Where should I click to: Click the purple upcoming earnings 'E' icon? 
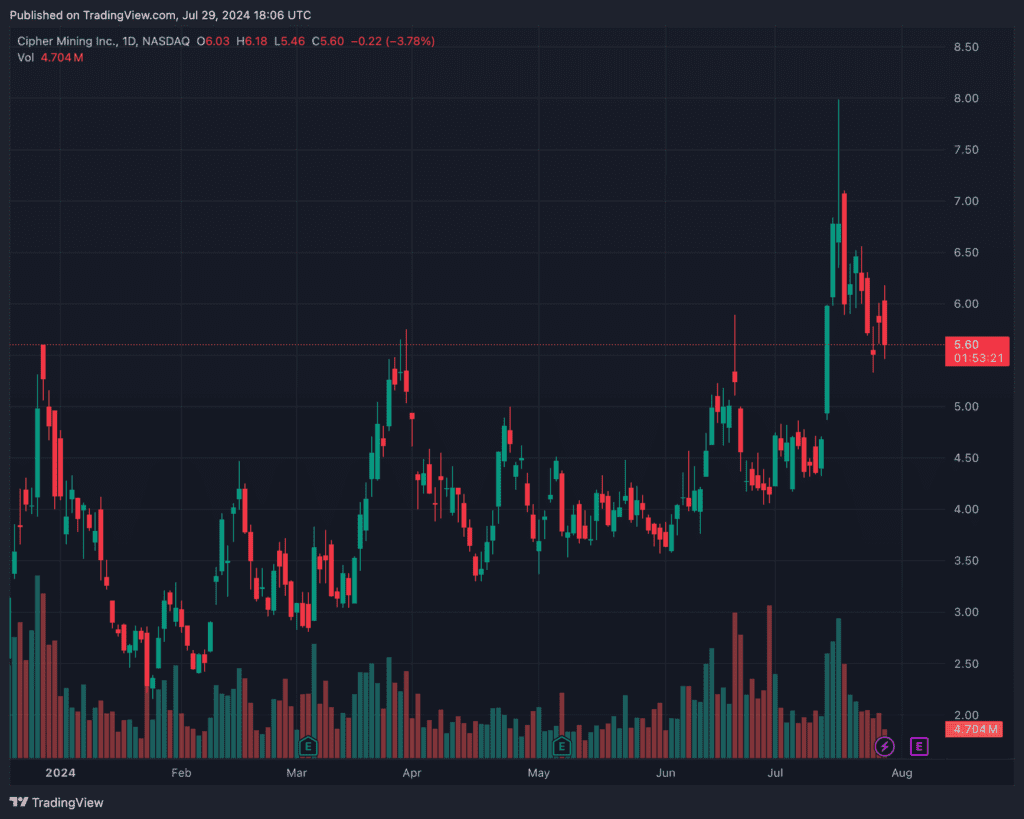919,746
